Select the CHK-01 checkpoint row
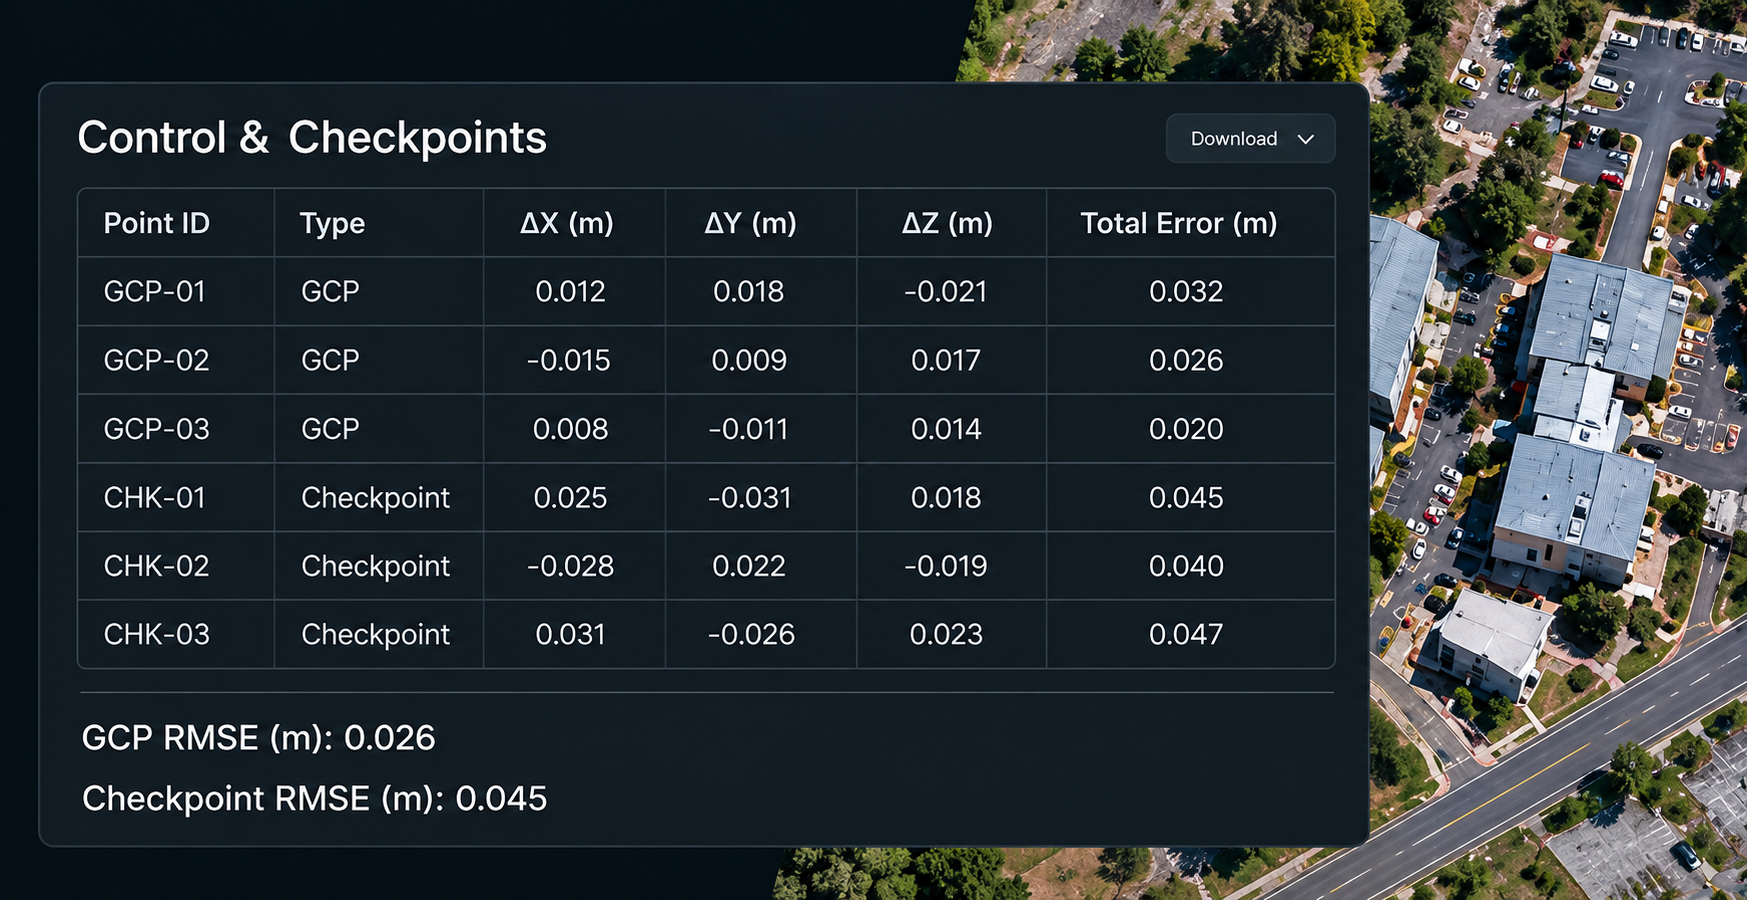Screen dimensions: 1747x900 [706, 497]
